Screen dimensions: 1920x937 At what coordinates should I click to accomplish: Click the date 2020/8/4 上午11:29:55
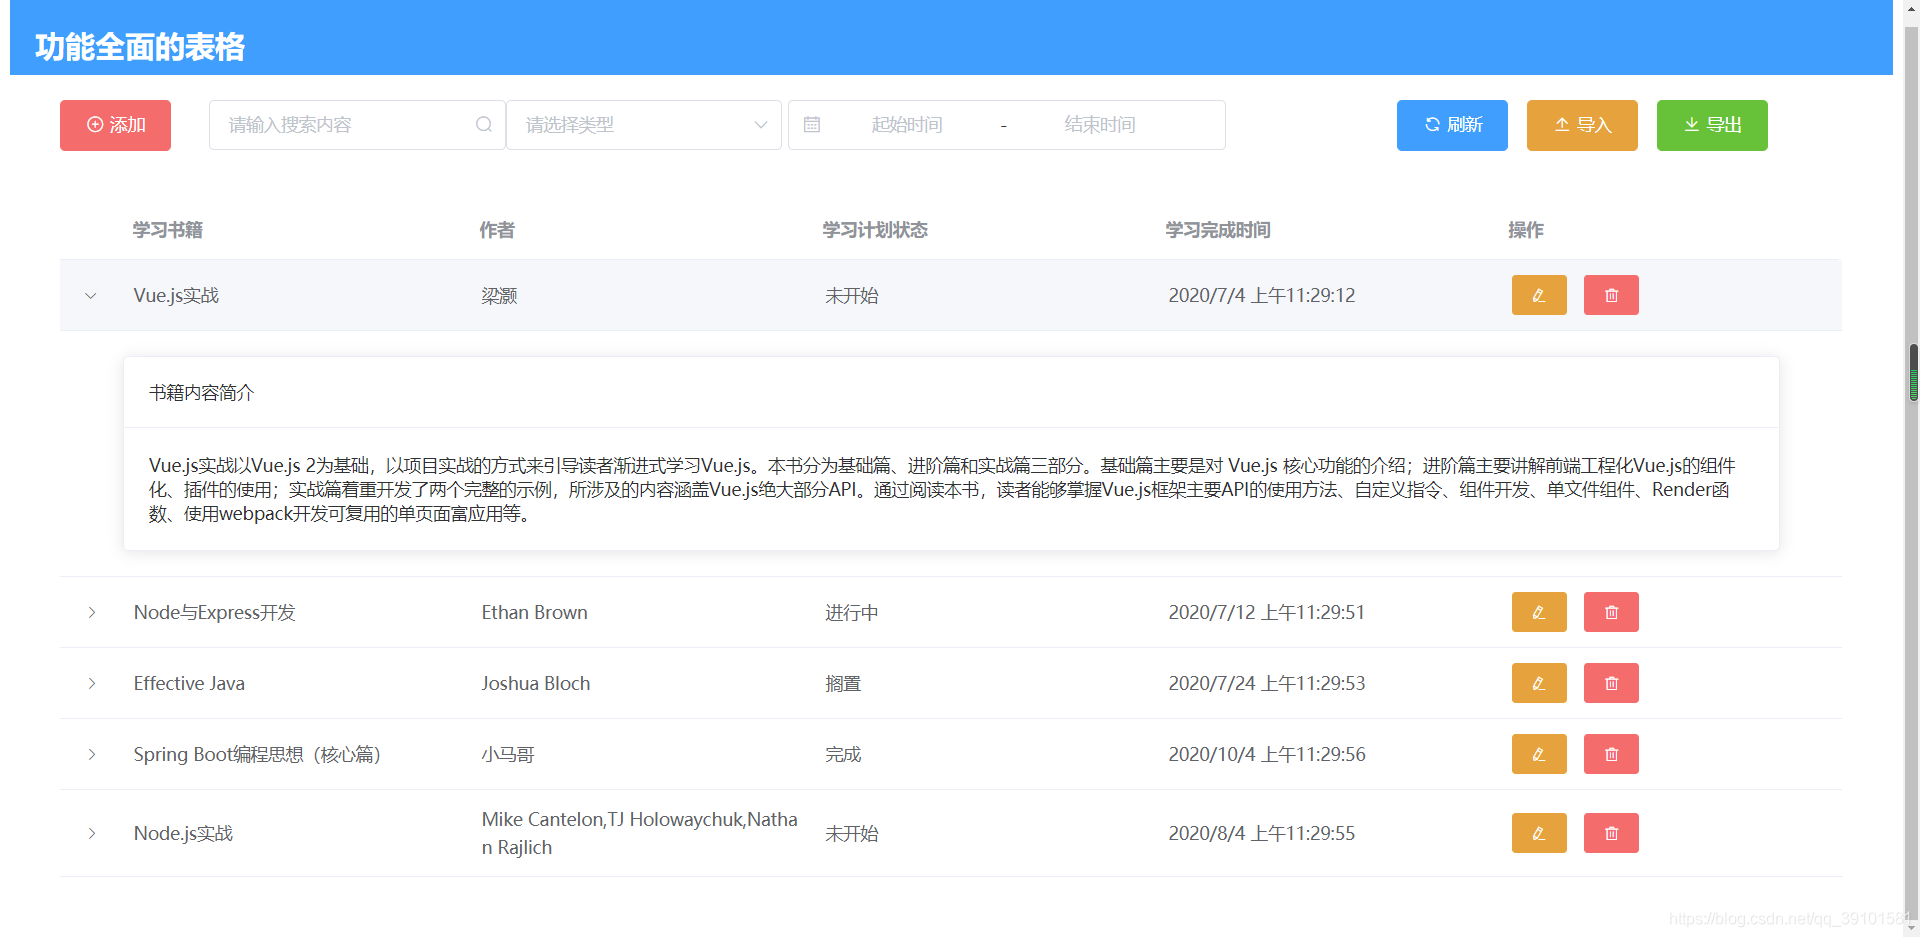point(1262,833)
